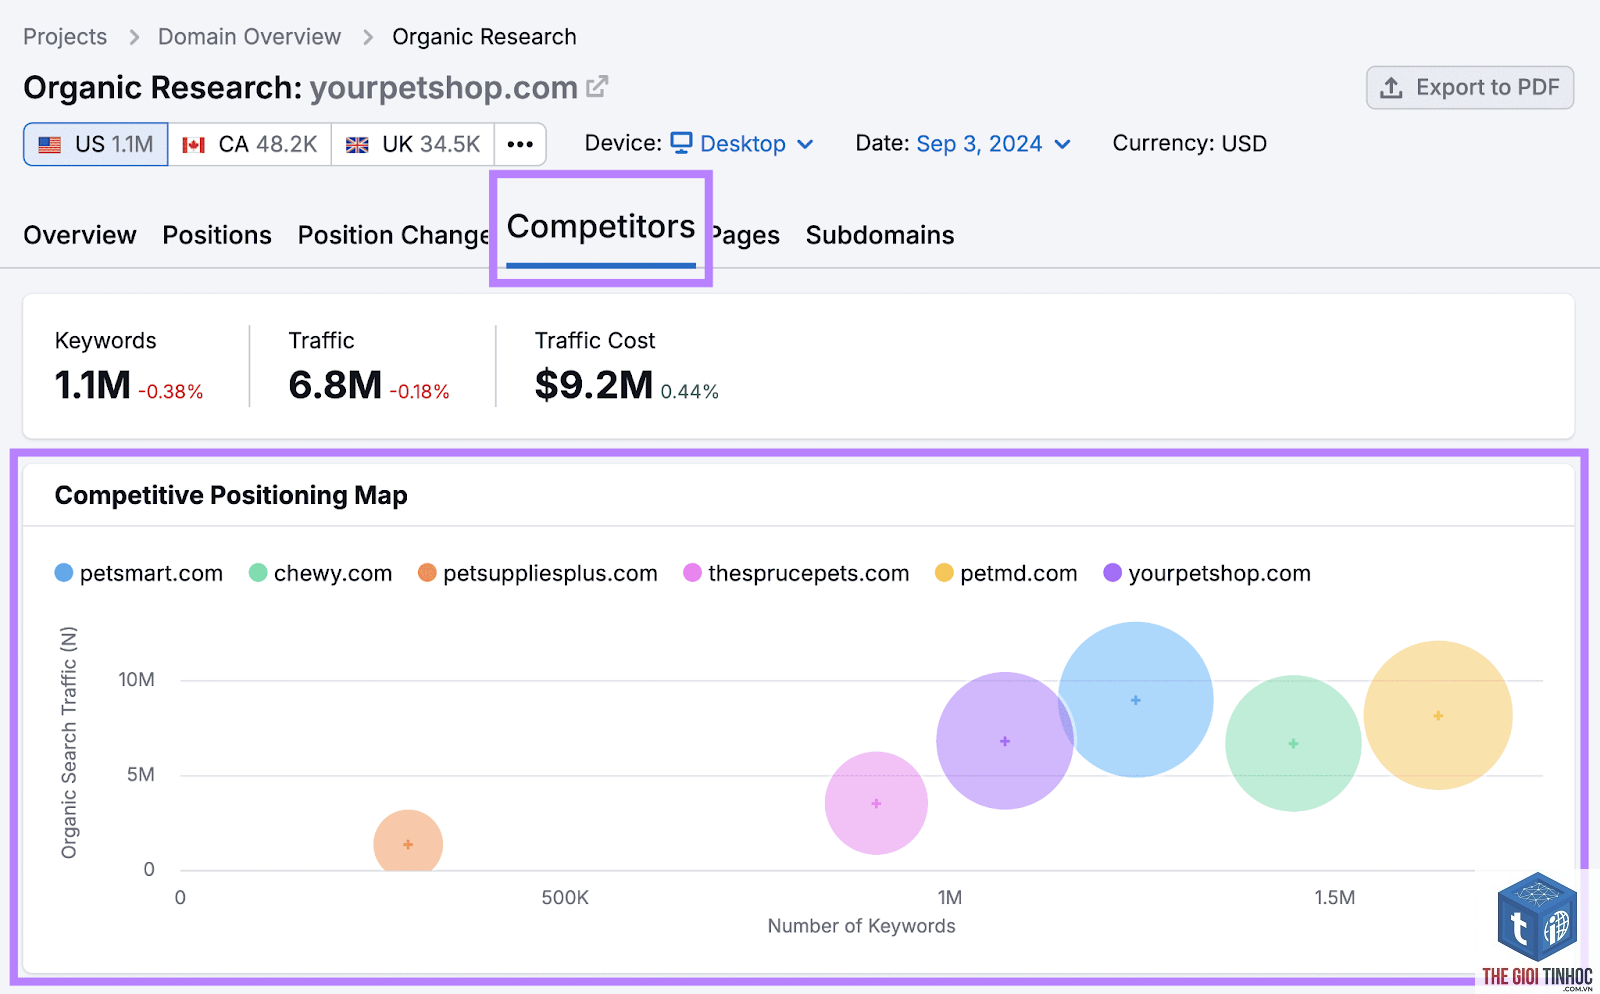
Task: Go to Projects breadcrumb
Action: pos(65,37)
